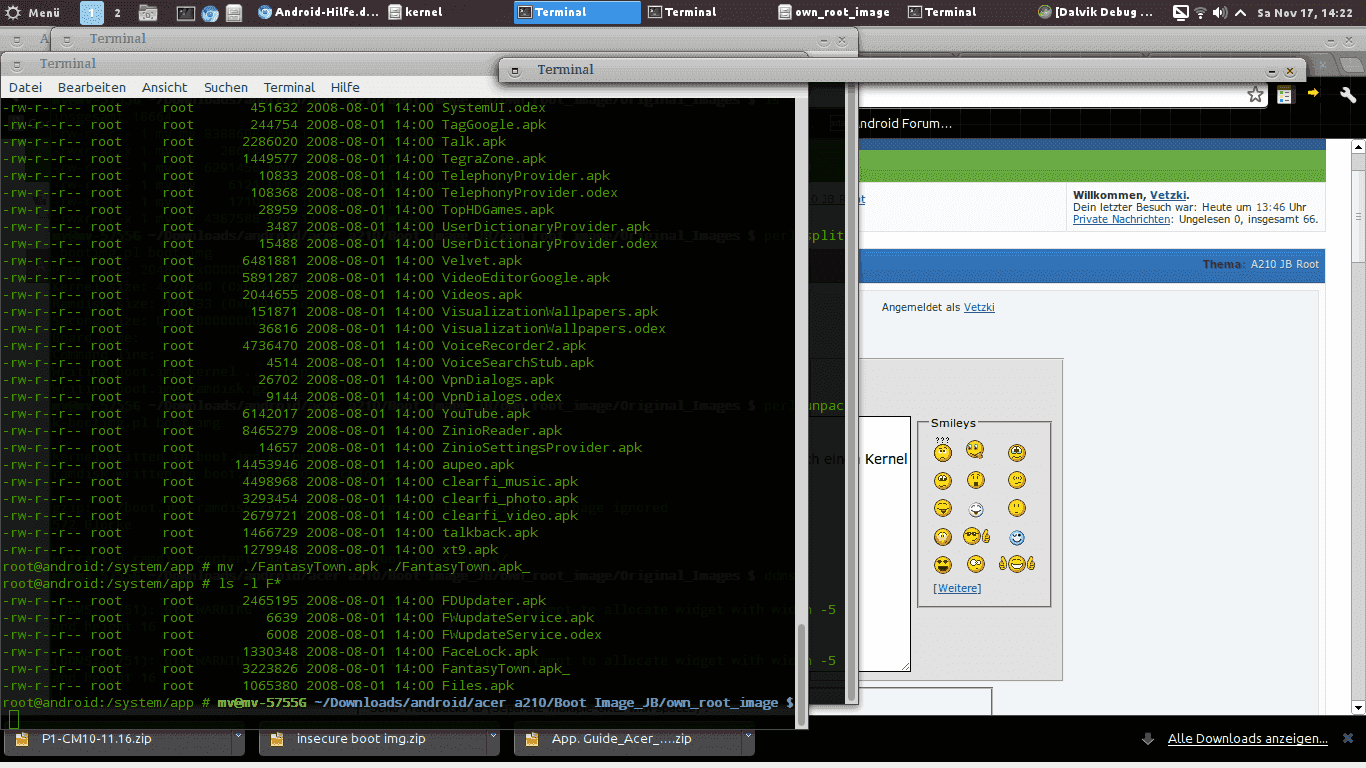This screenshot has width=1366, height=768.
Task: Open the clock showing Sa Nov 17, 14:22
Action: pyautogui.click(x=1307, y=13)
